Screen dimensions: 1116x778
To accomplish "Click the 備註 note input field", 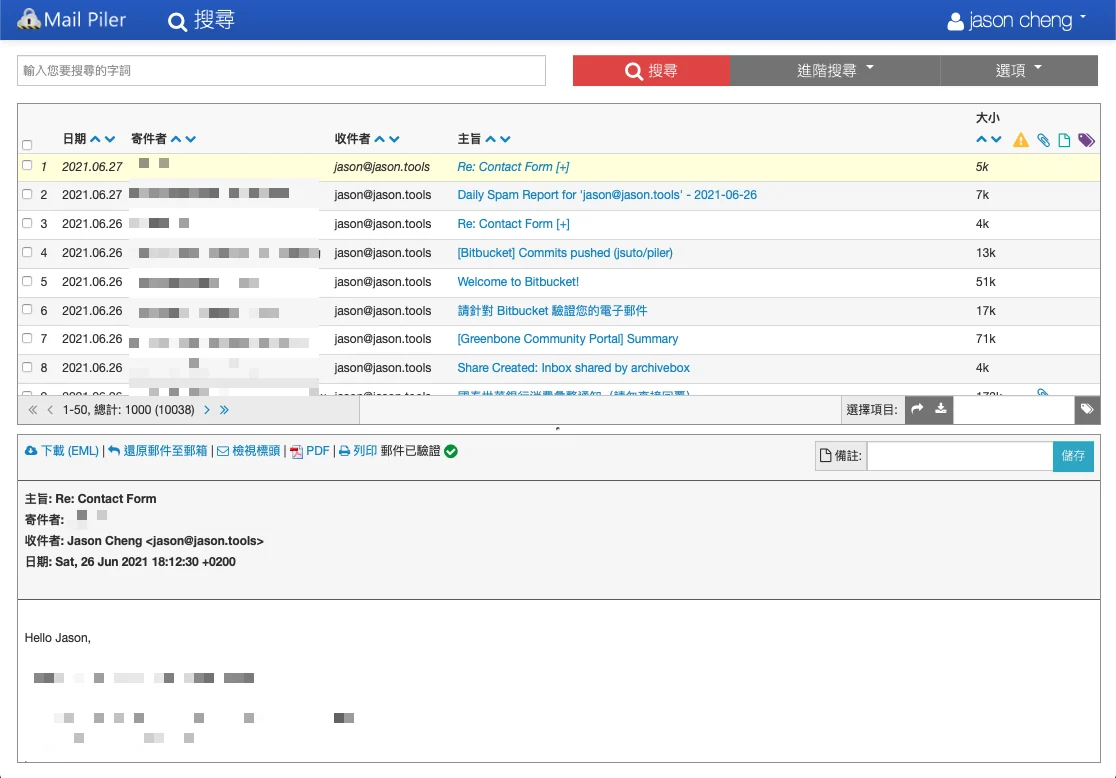I will (x=960, y=456).
